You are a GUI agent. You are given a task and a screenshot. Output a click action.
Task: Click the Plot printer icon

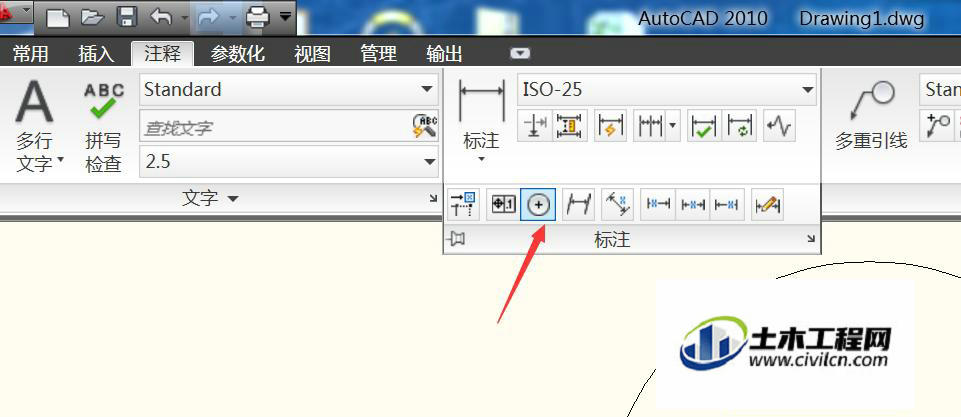[x=257, y=17]
